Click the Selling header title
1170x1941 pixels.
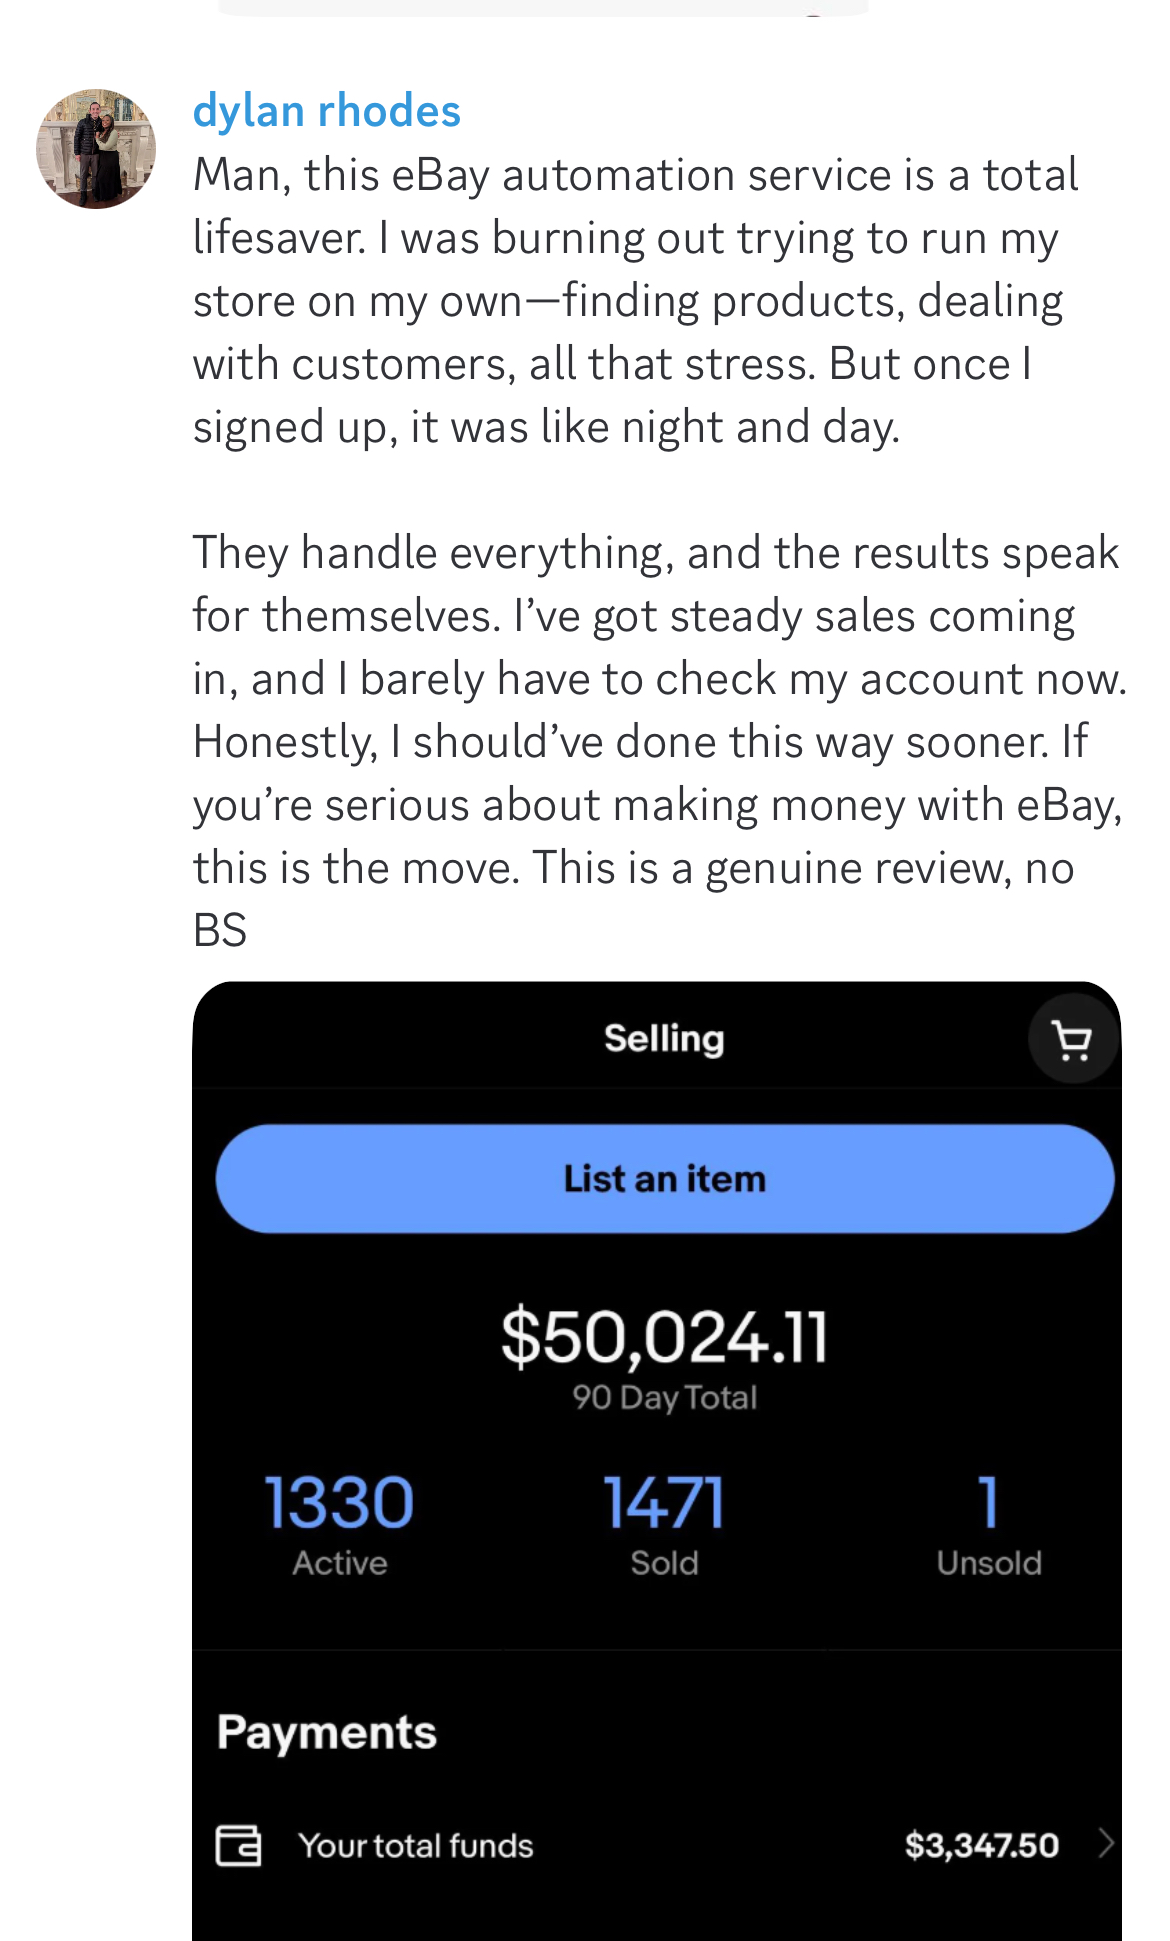click(664, 1039)
